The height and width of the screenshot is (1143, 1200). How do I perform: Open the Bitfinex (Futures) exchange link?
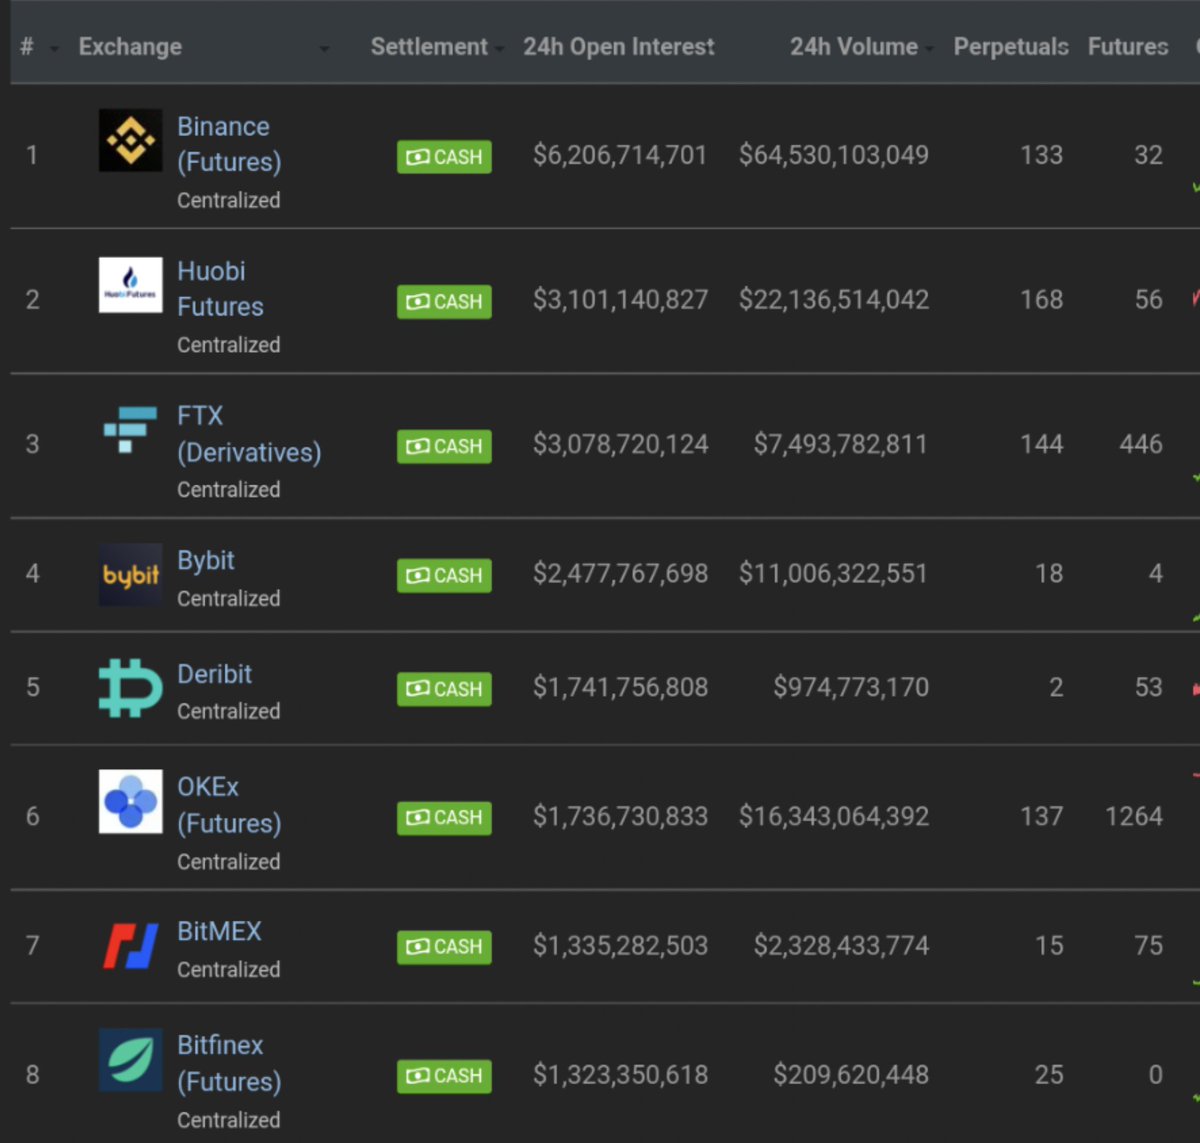tap(229, 1063)
